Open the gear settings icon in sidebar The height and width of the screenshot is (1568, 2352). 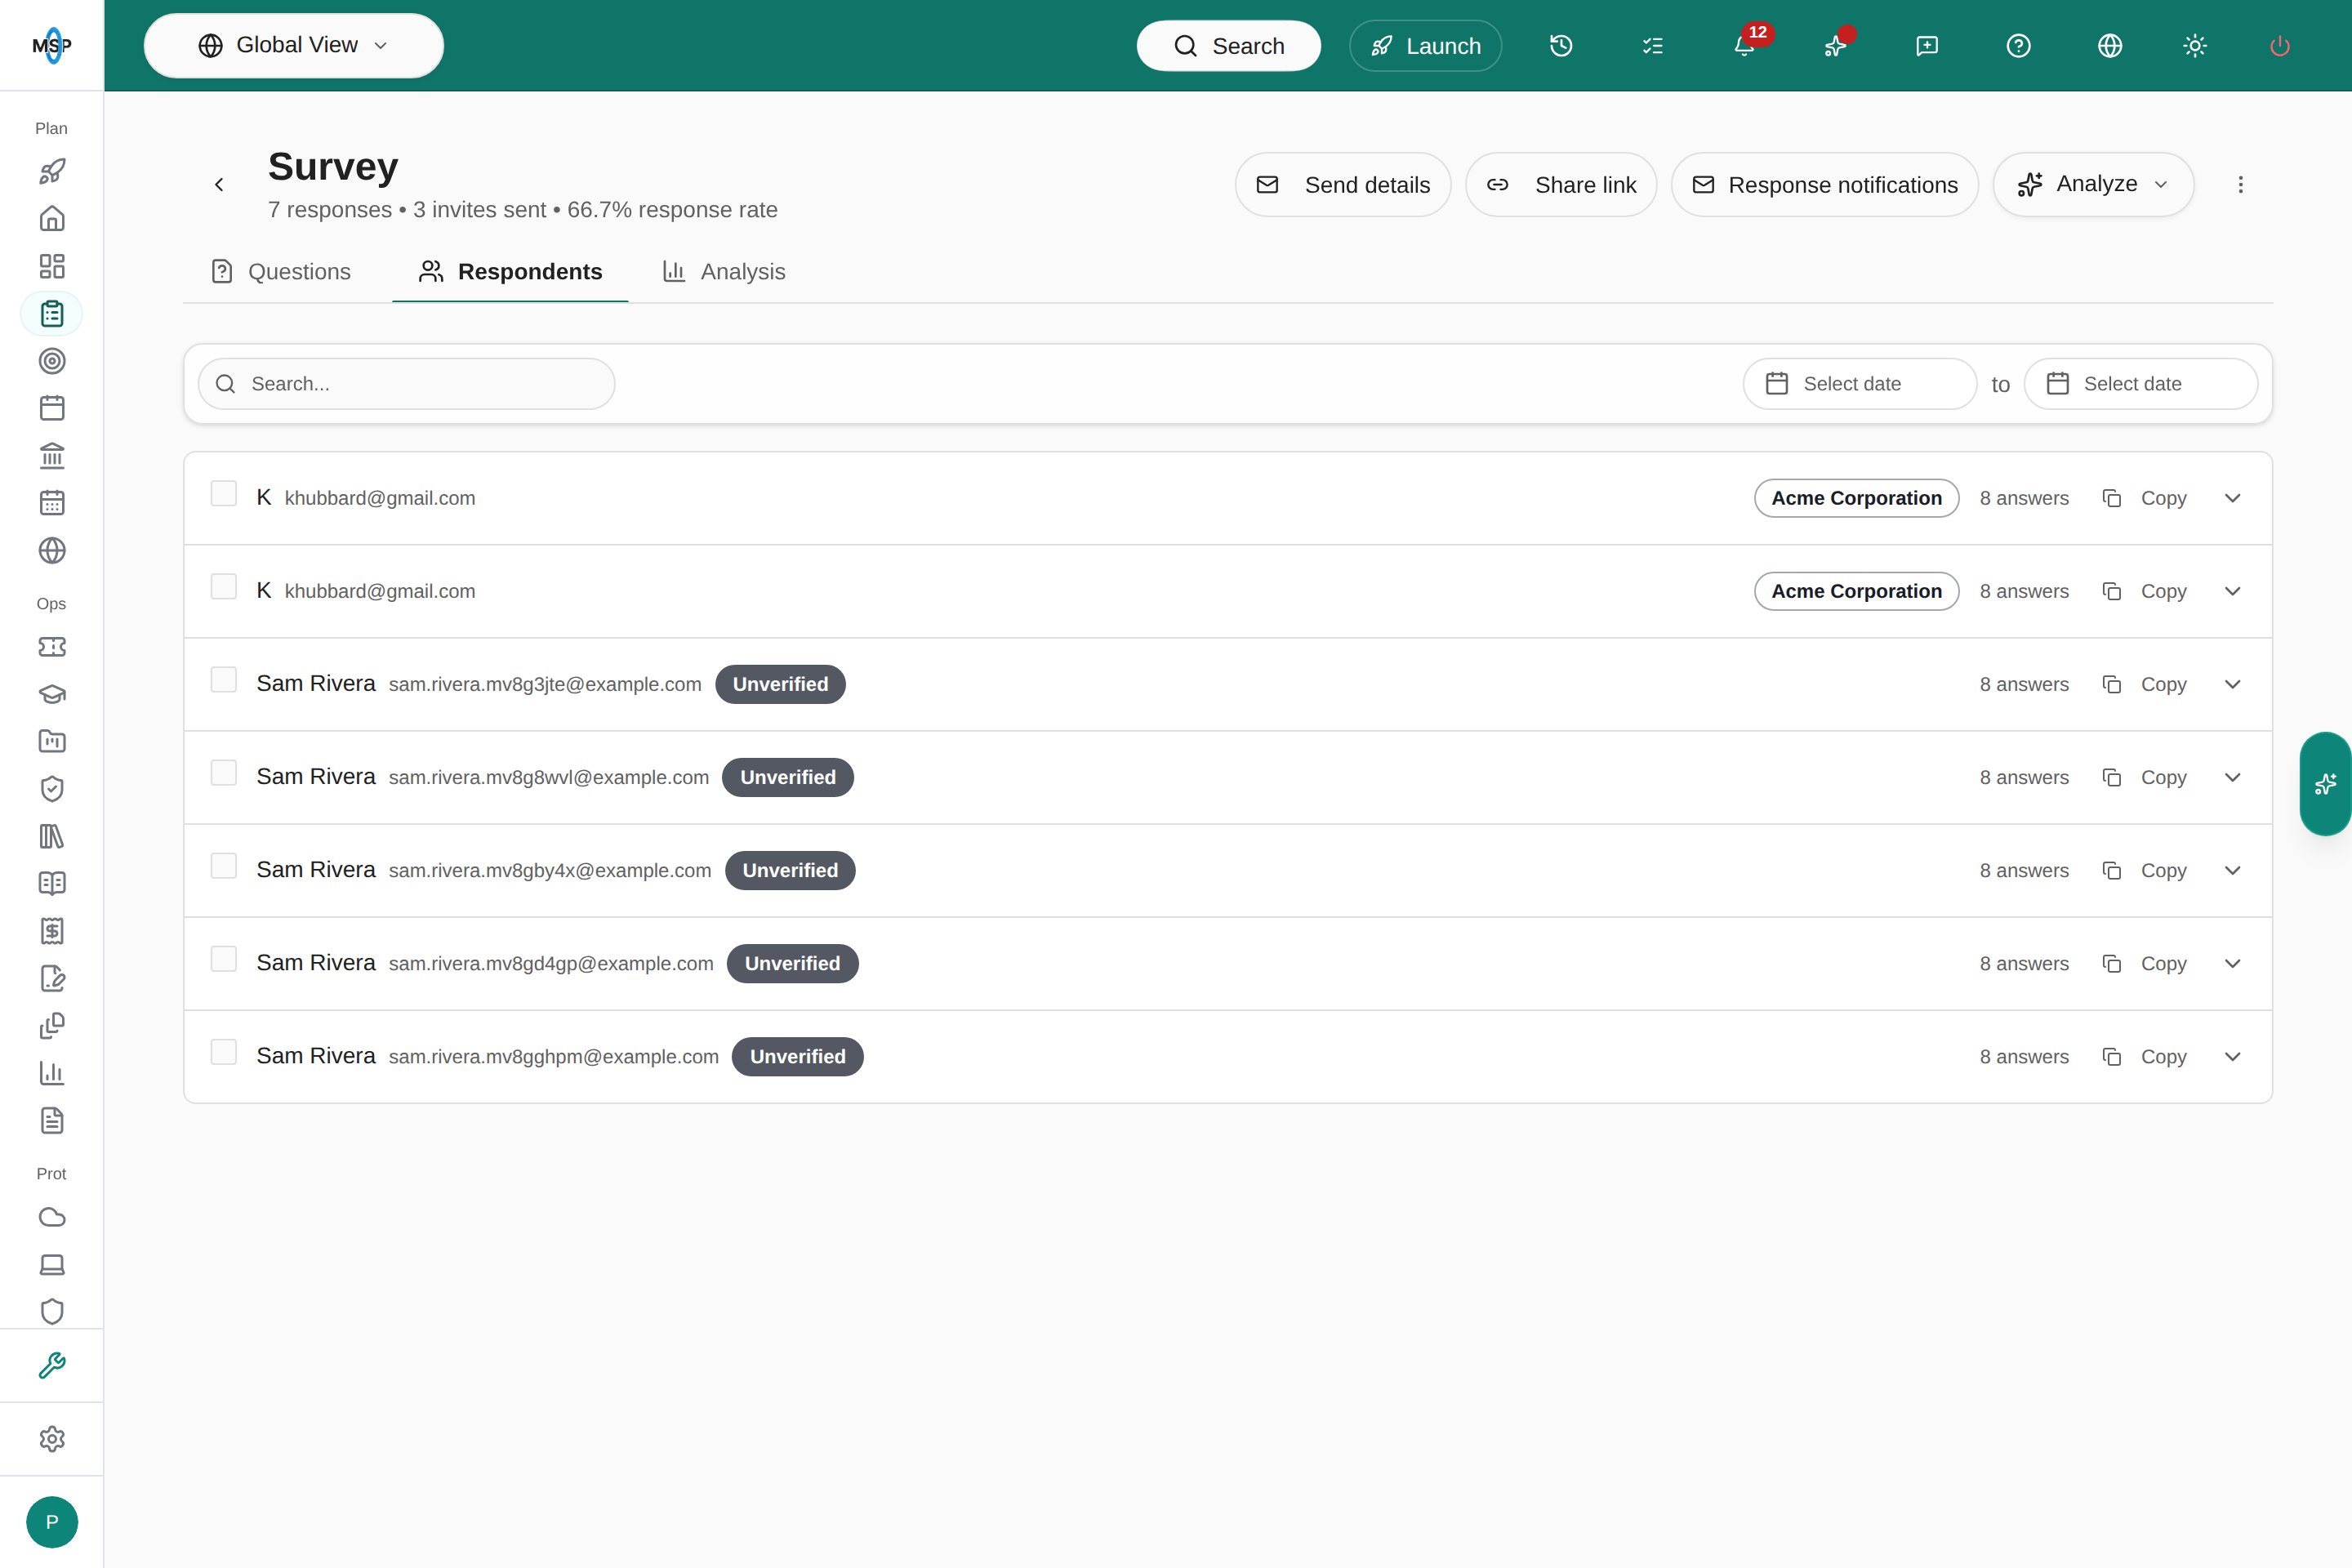click(x=52, y=1439)
